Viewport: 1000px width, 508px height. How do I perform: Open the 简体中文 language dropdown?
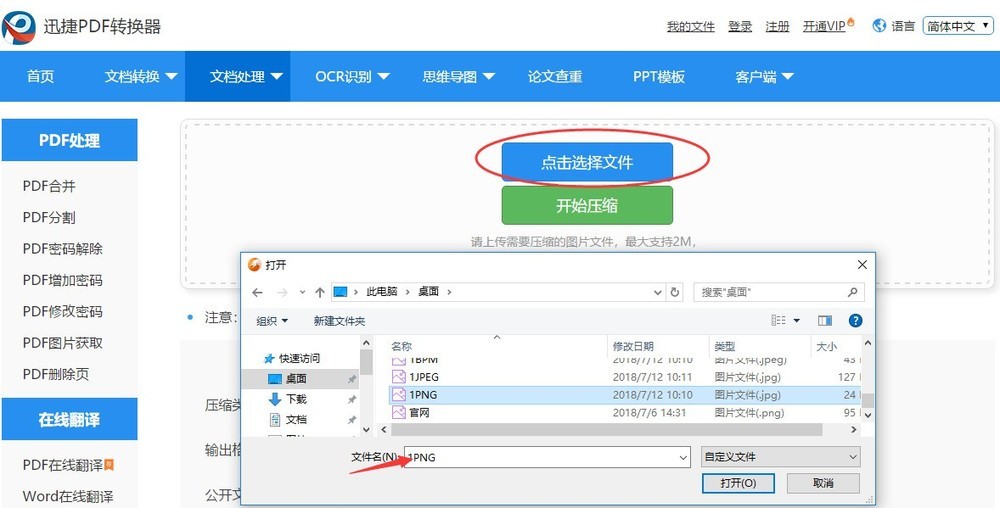[x=958, y=26]
